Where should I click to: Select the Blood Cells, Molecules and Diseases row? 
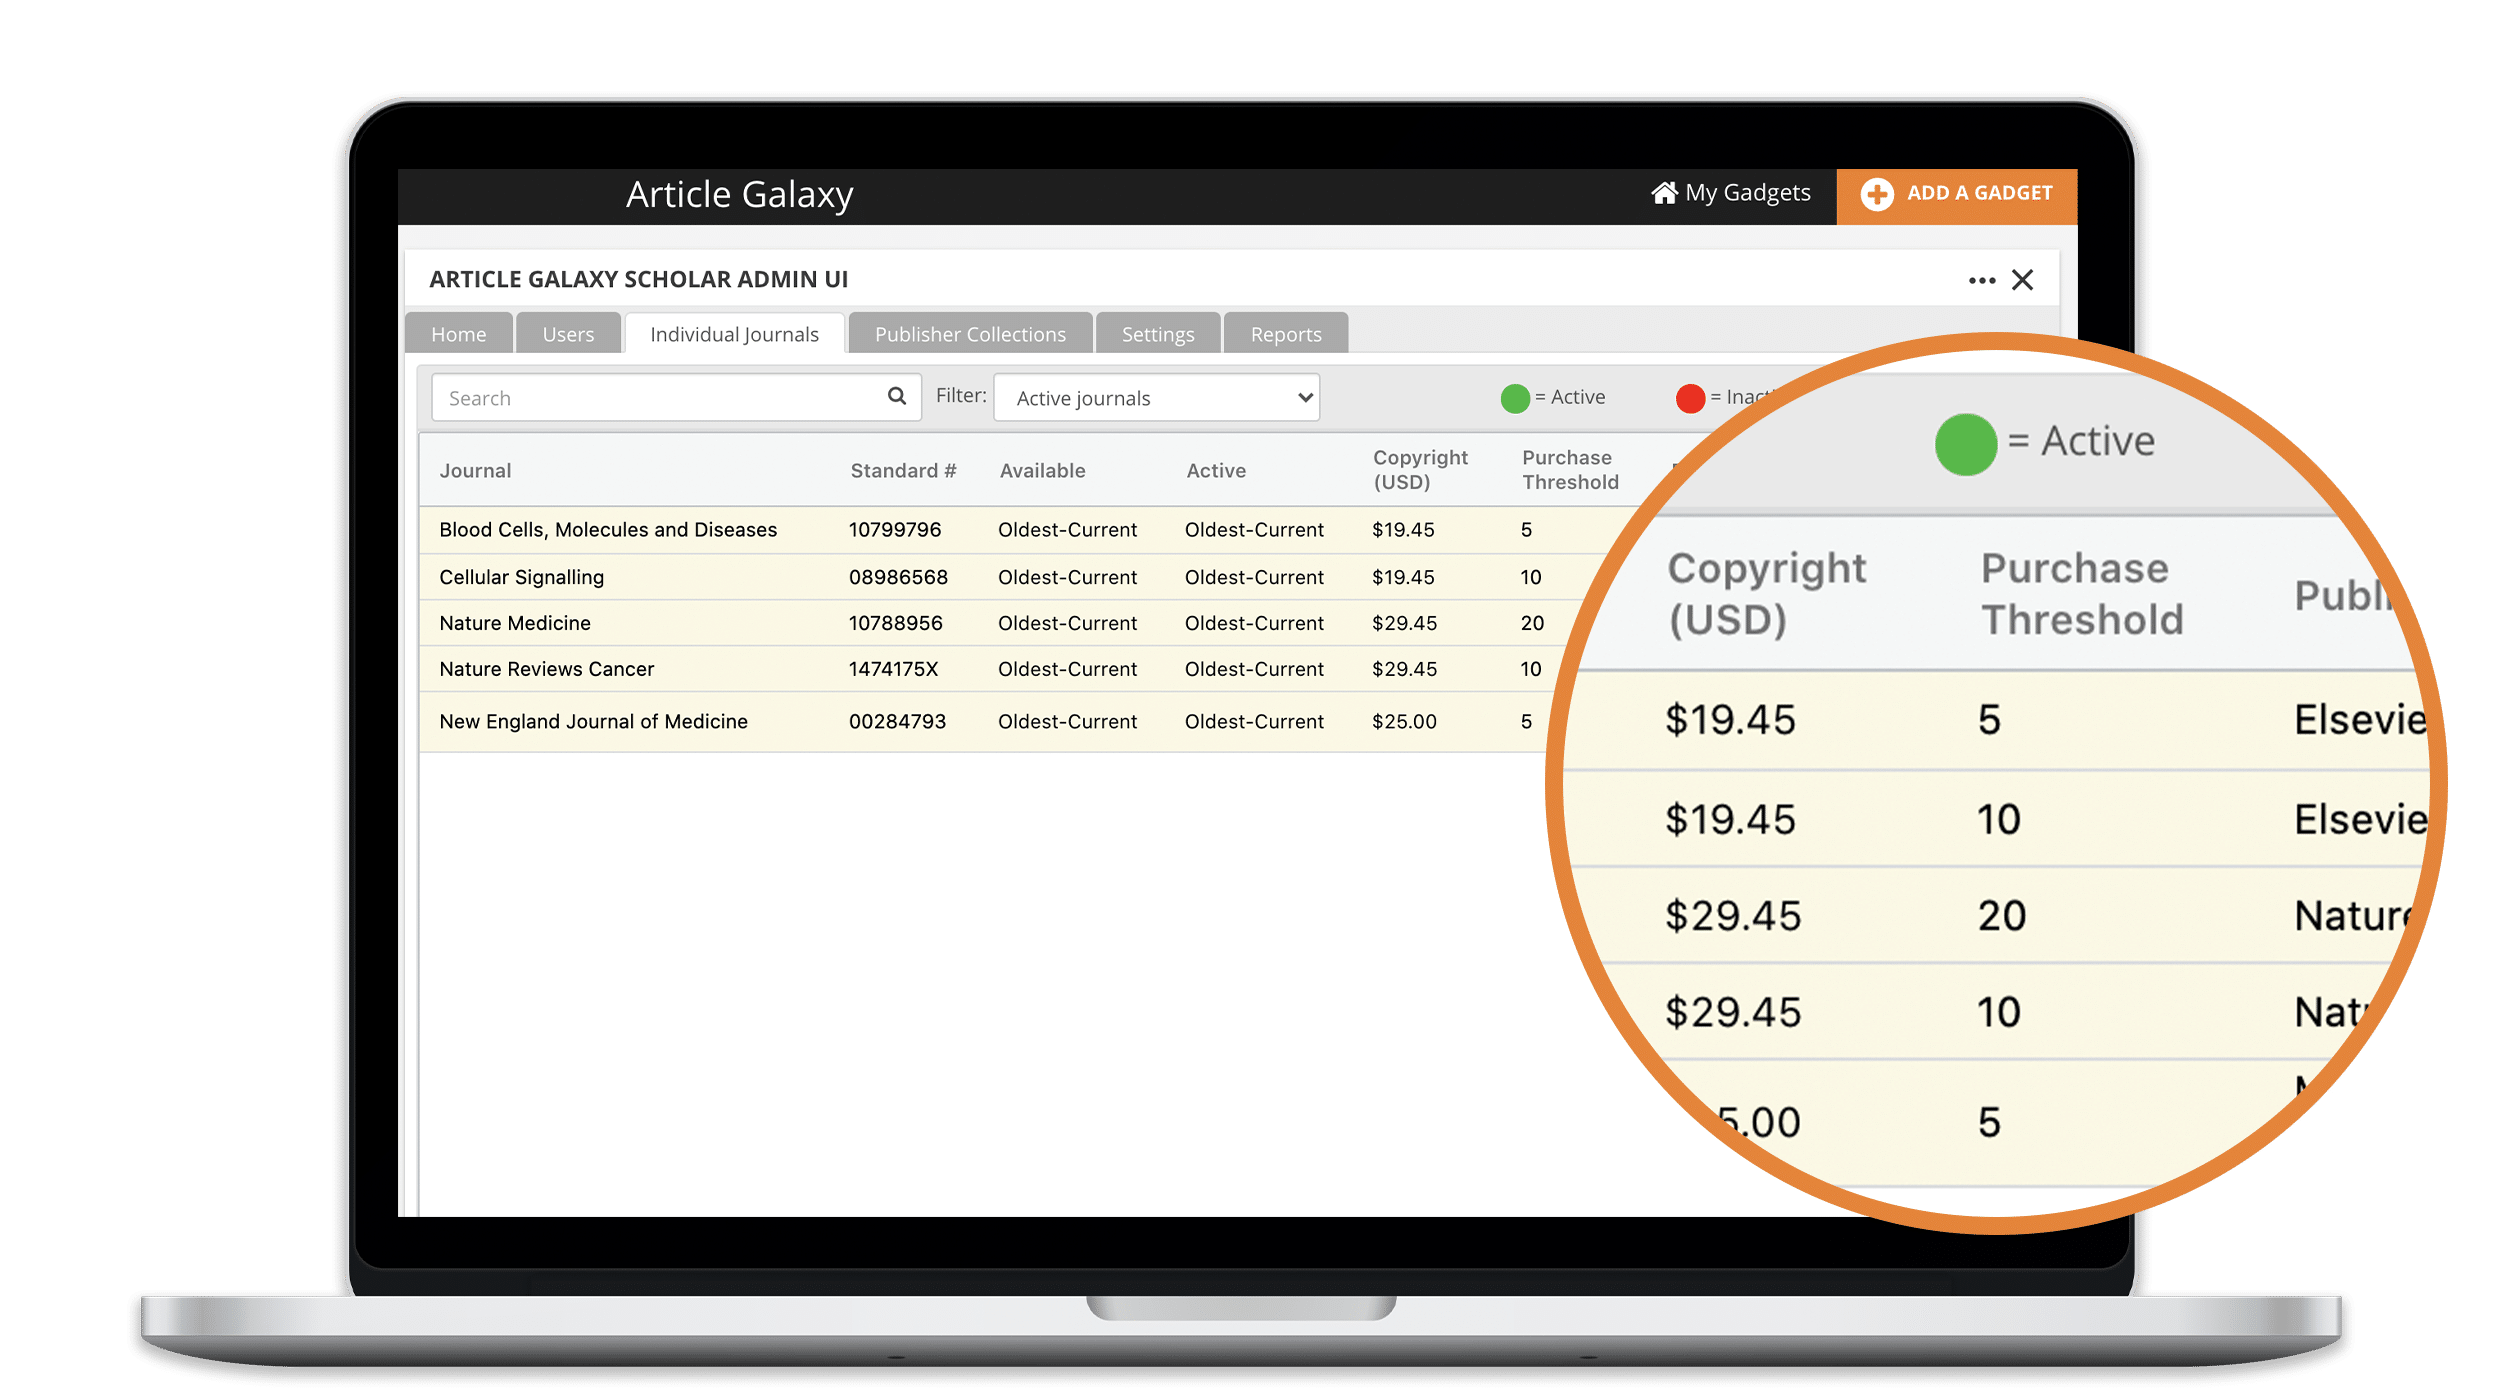pyautogui.click(x=608, y=530)
